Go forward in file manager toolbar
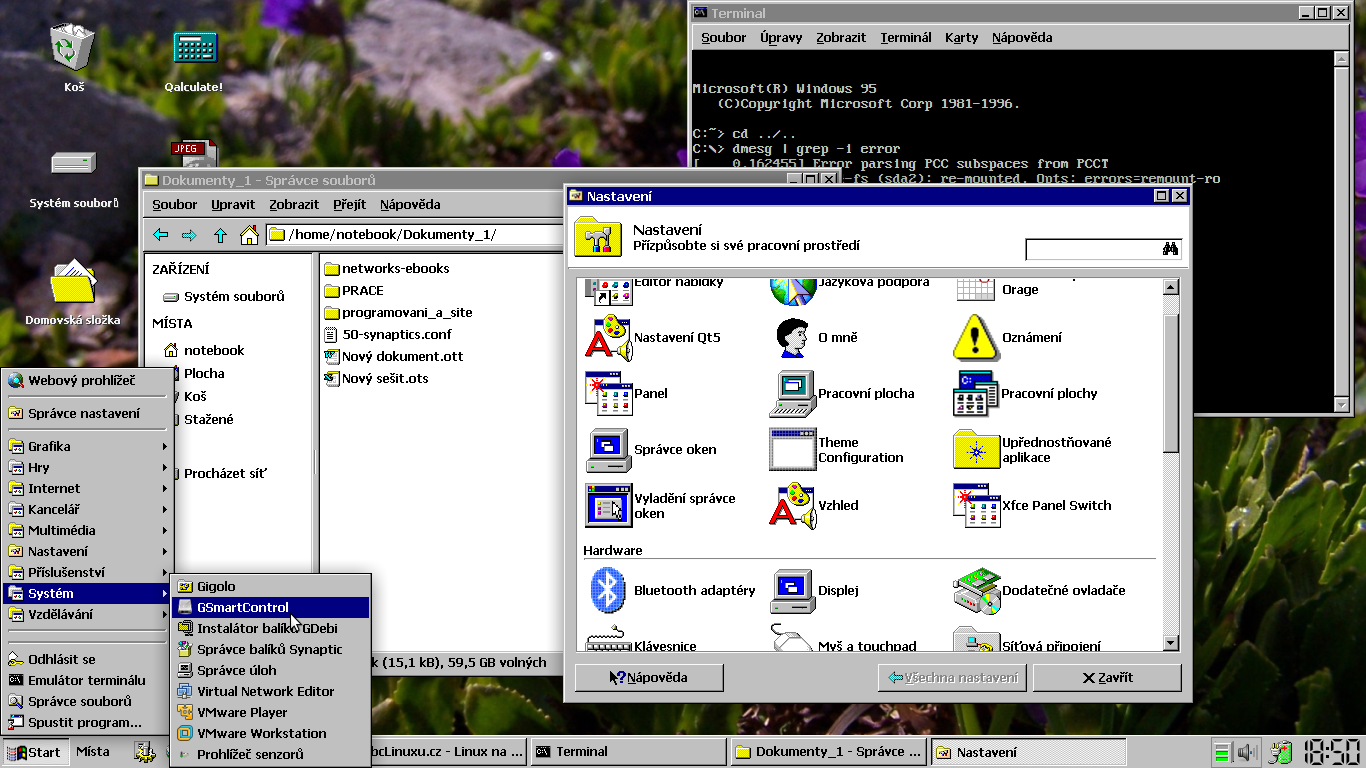Viewport: 1366px width, 768px height. [x=189, y=235]
